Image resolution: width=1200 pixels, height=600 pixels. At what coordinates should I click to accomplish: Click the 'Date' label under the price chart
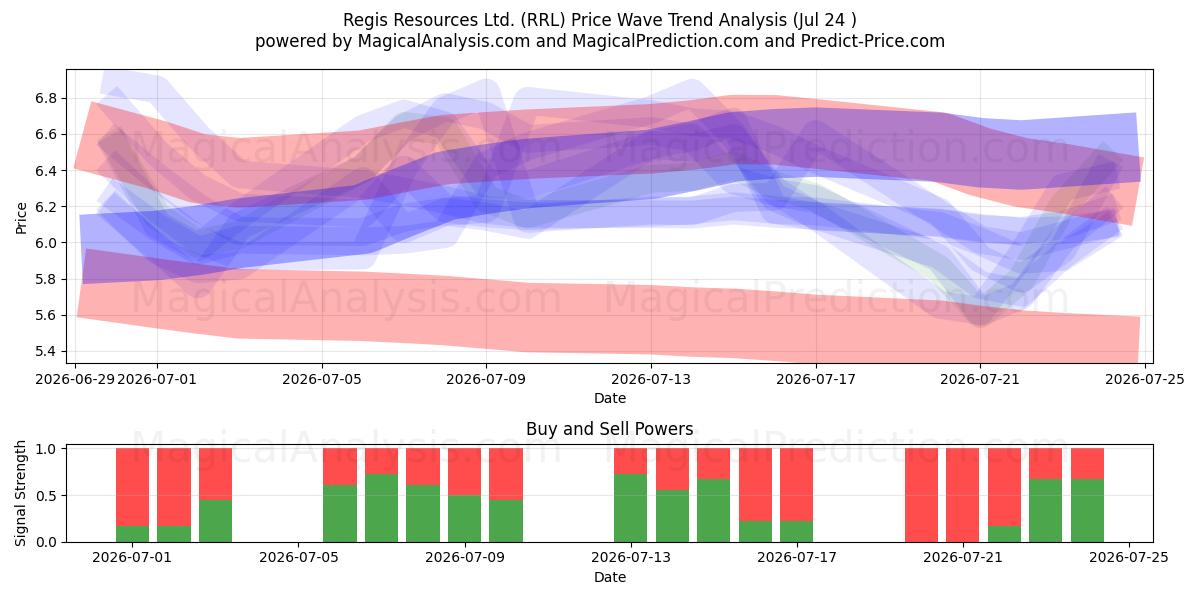(610, 398)
